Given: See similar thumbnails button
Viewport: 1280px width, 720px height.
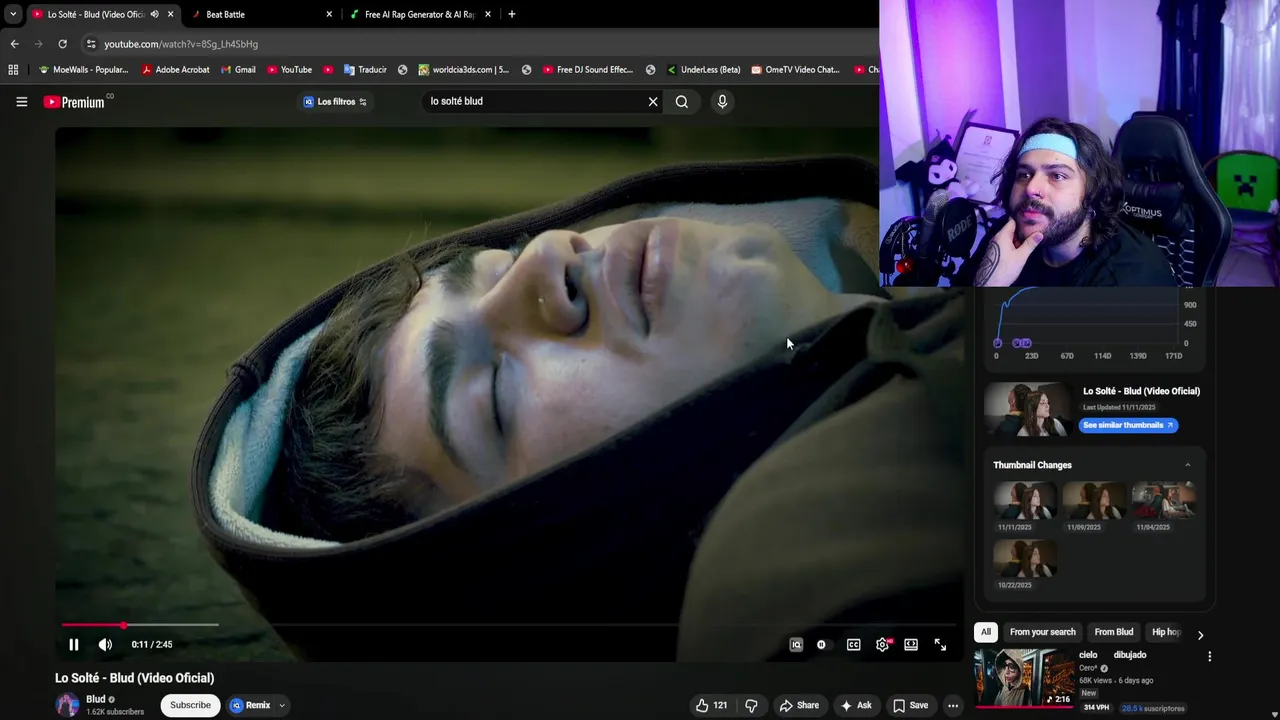Looking at the screenshot, I should 1128,425.
